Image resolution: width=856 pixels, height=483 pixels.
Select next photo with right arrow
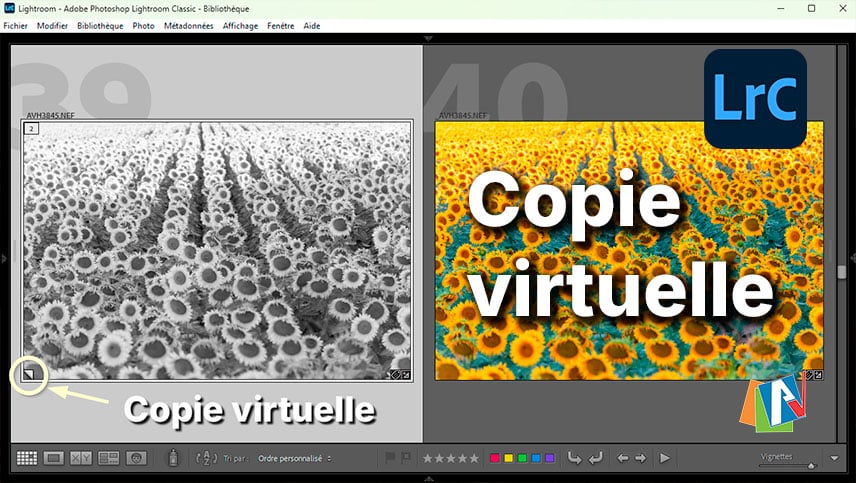(640, 458)
